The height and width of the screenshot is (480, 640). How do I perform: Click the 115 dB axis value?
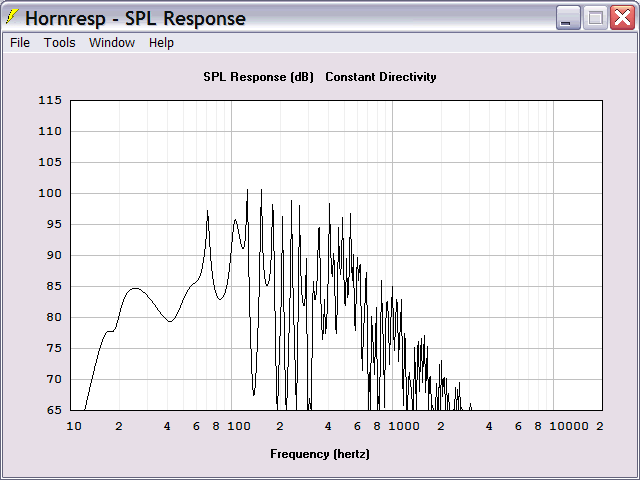click(50, 100)
